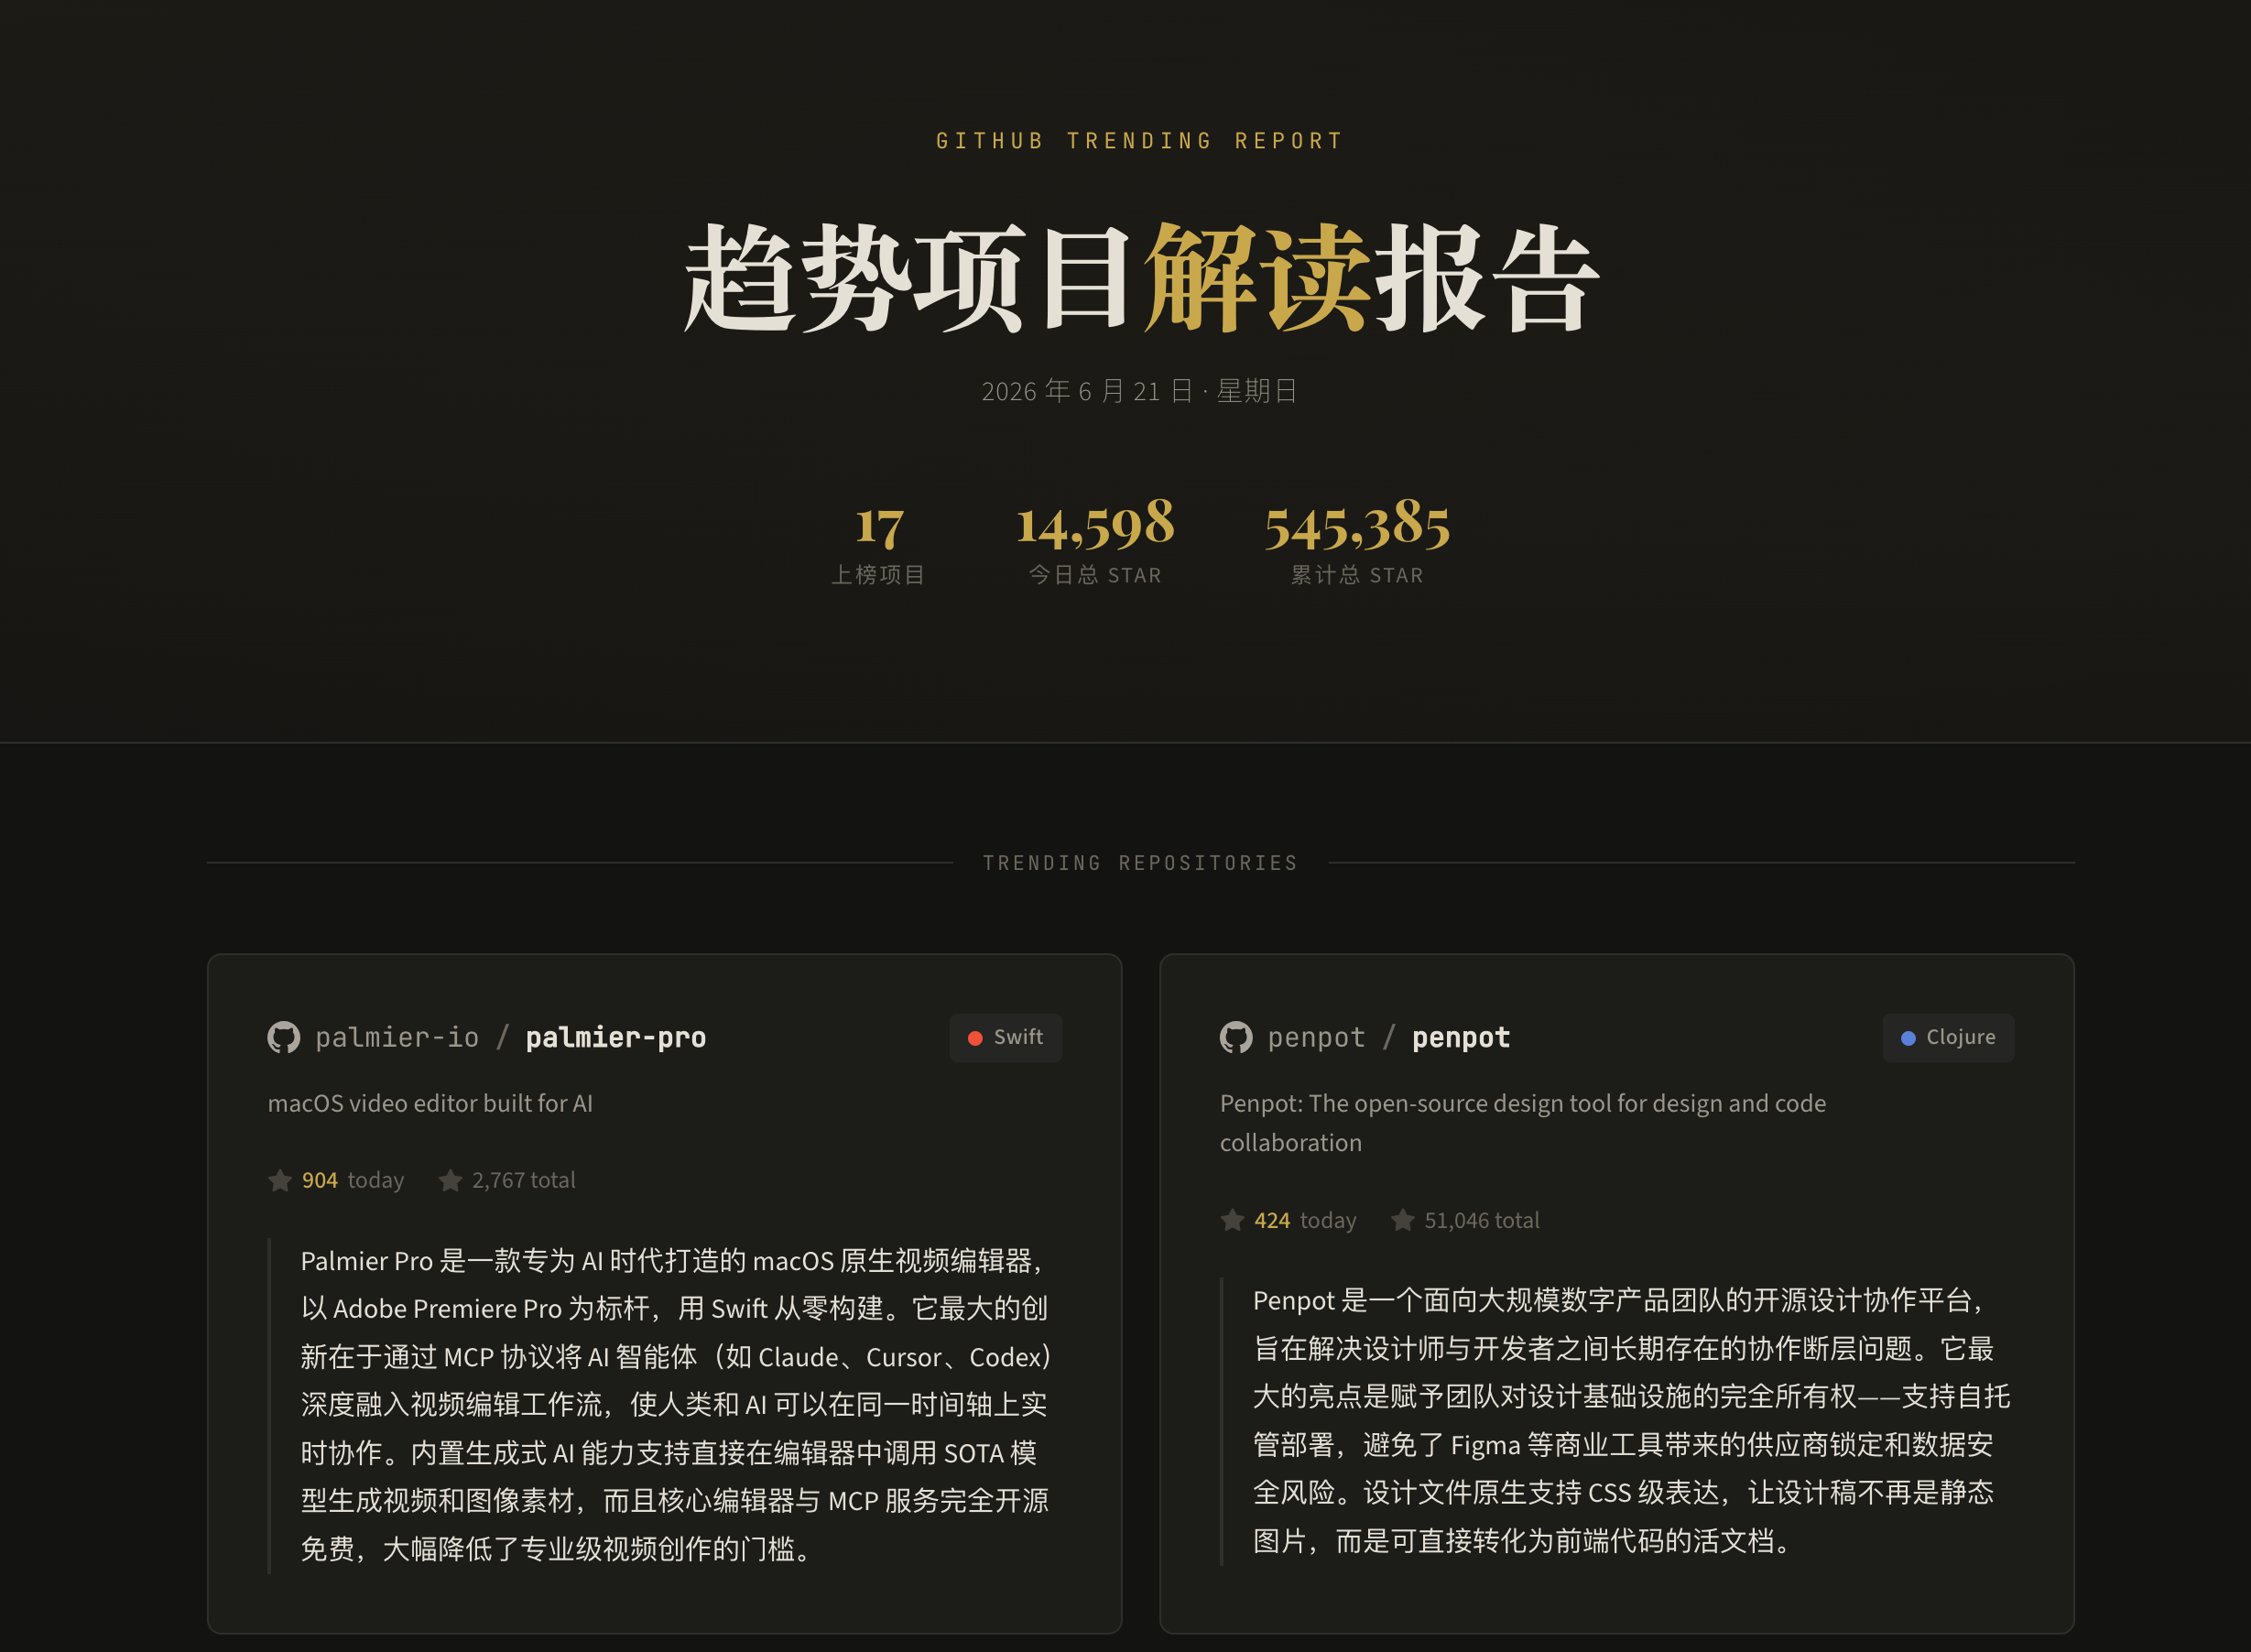Click the 趋势项目解读报告 main title
Screen dimensions: 2251x1652
click(x=1140, y=277)
